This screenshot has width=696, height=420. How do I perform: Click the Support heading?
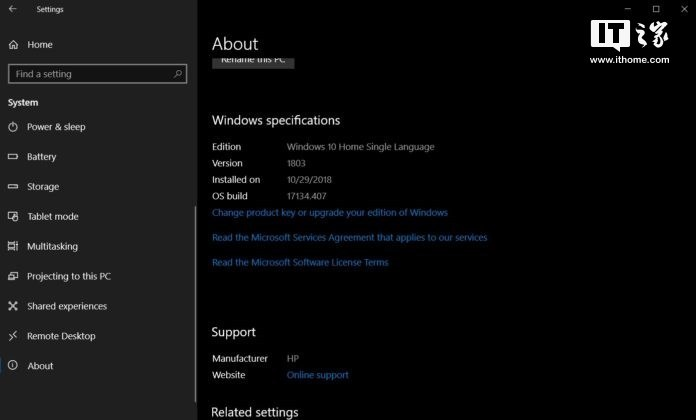233,333
